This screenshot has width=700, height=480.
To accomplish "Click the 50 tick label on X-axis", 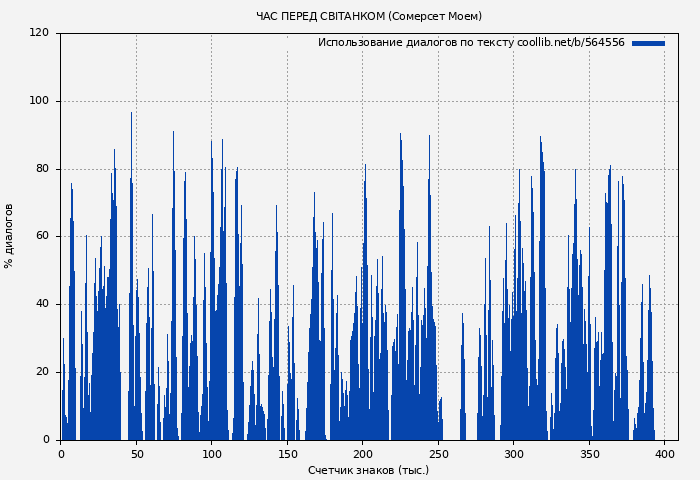I will [136, 454].
